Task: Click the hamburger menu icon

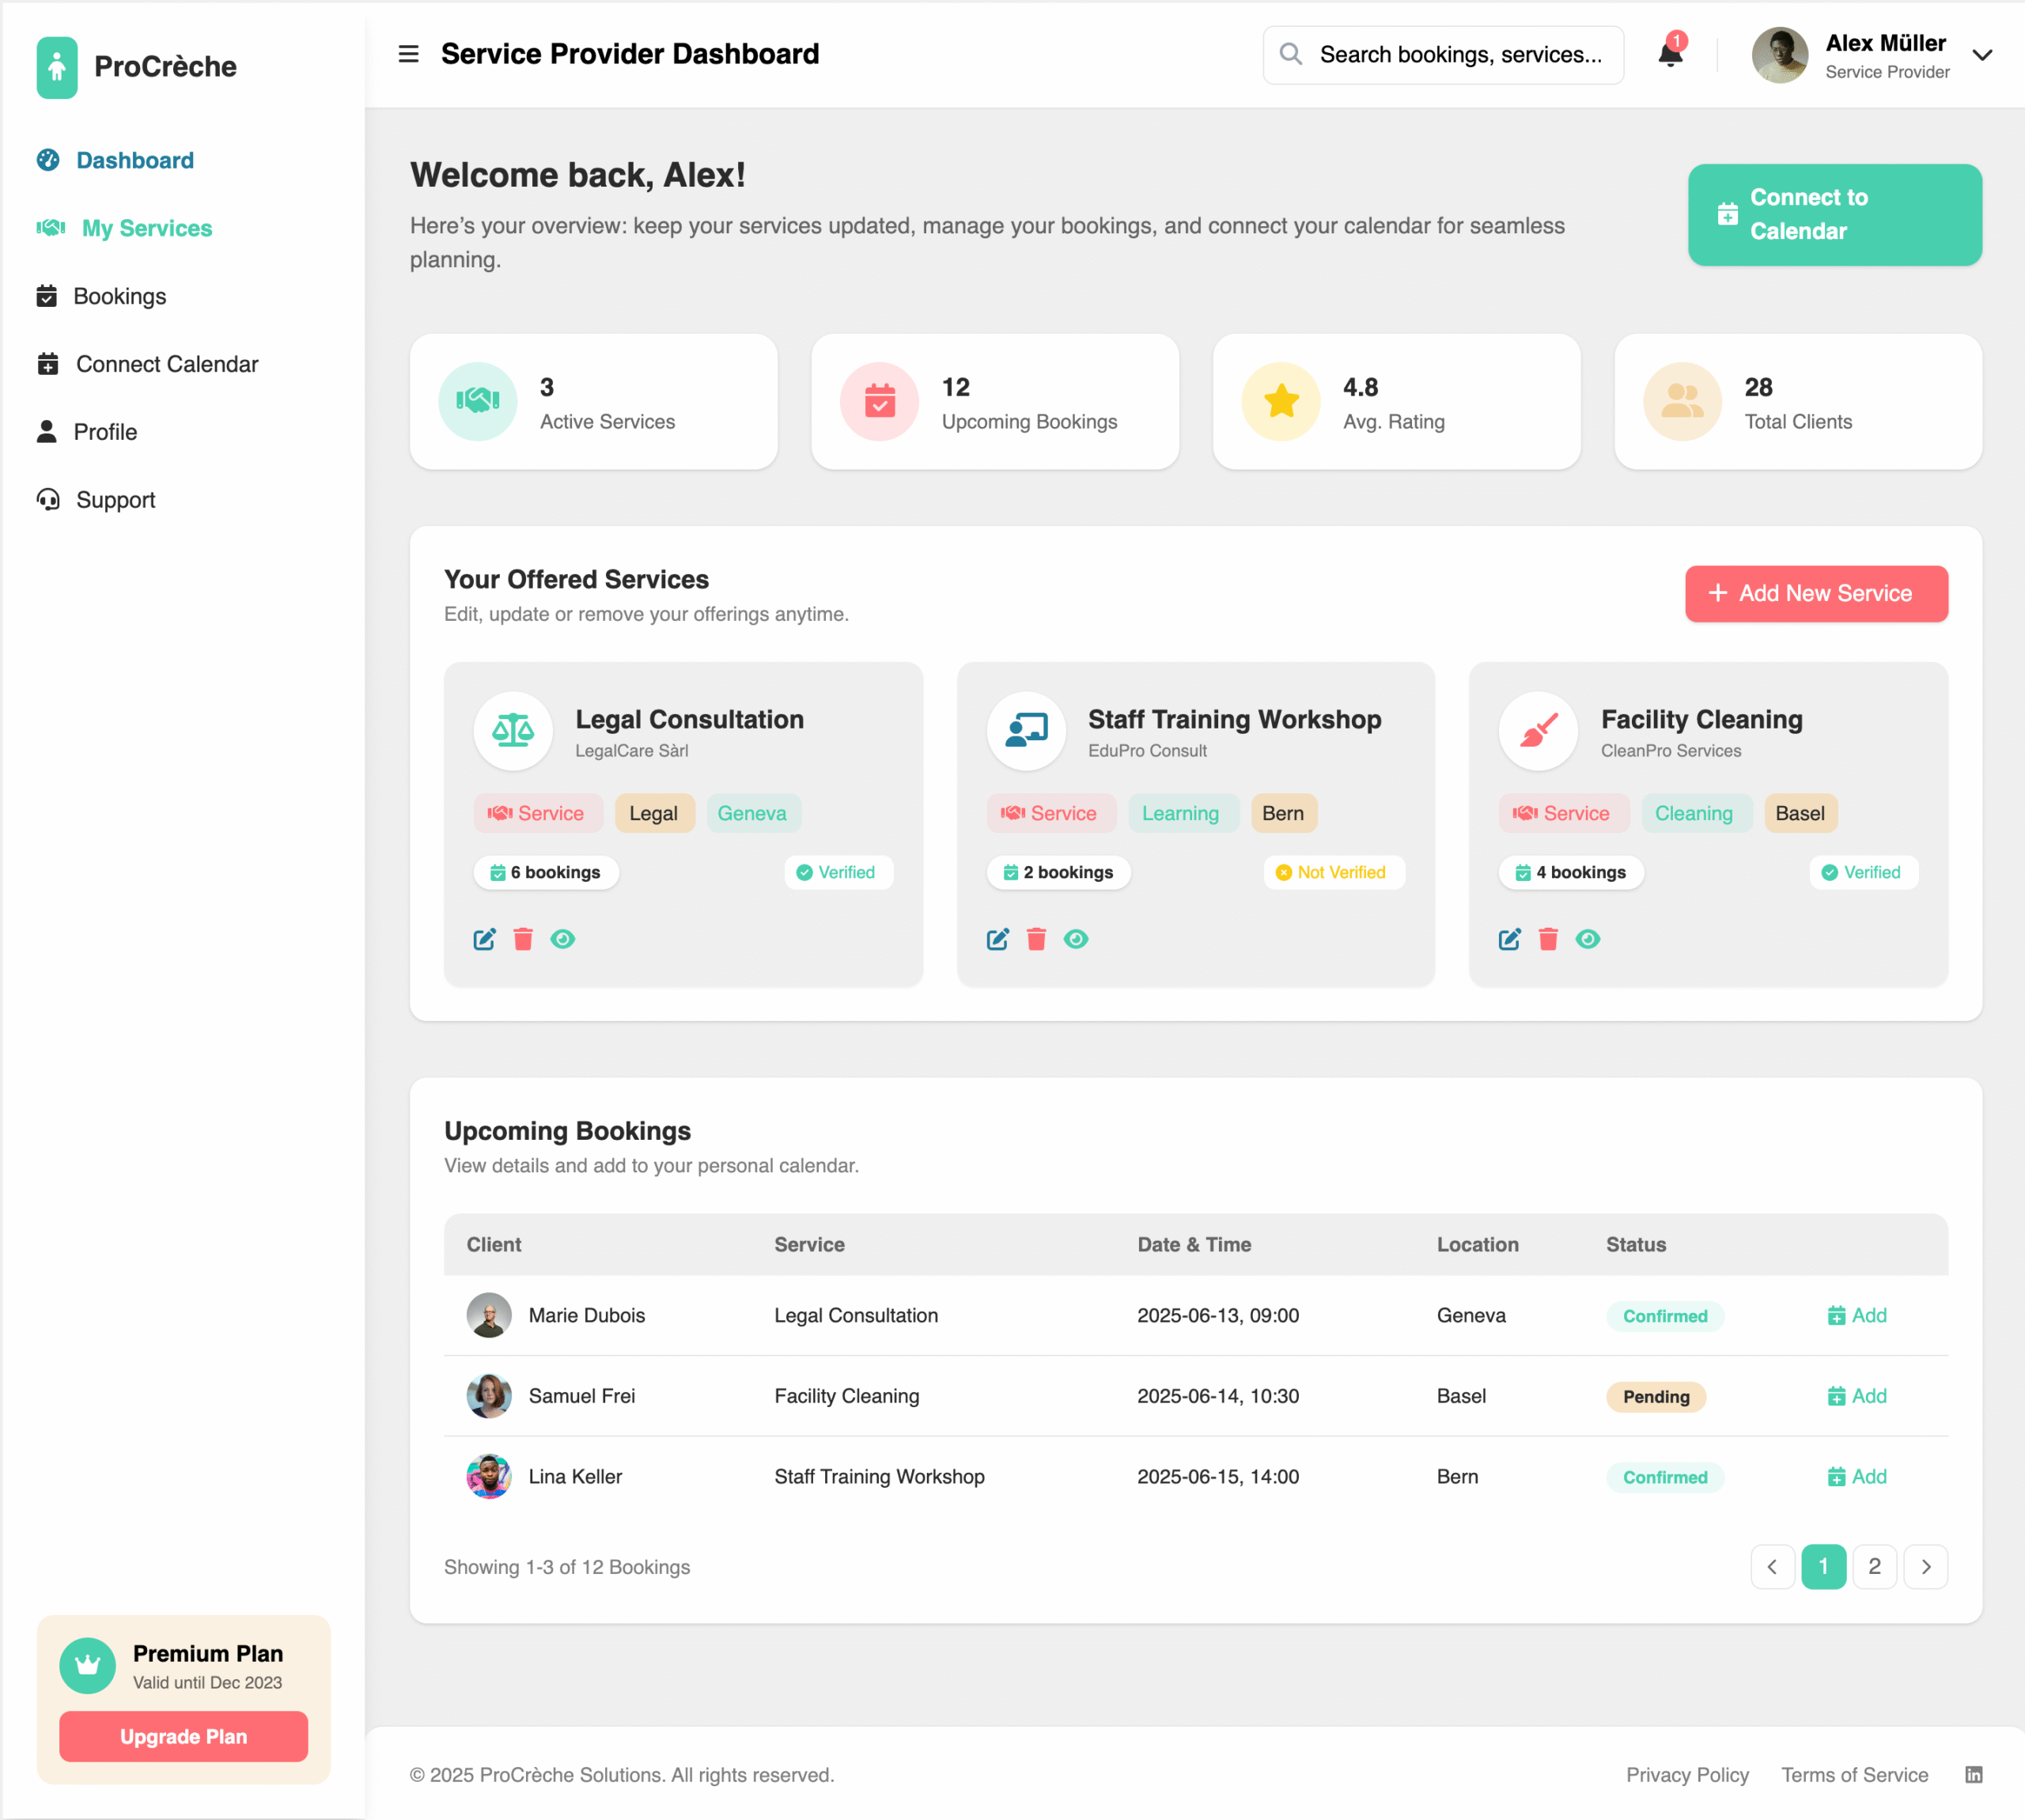Action: click(408, 54)
